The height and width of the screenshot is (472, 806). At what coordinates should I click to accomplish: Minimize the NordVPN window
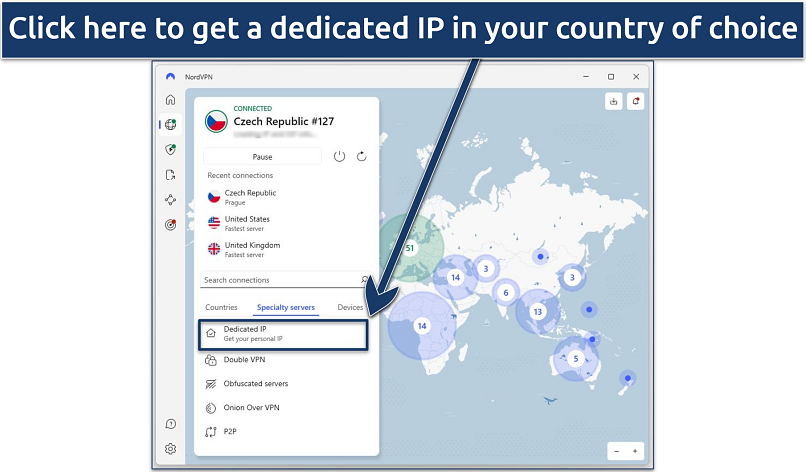point(586,77)
